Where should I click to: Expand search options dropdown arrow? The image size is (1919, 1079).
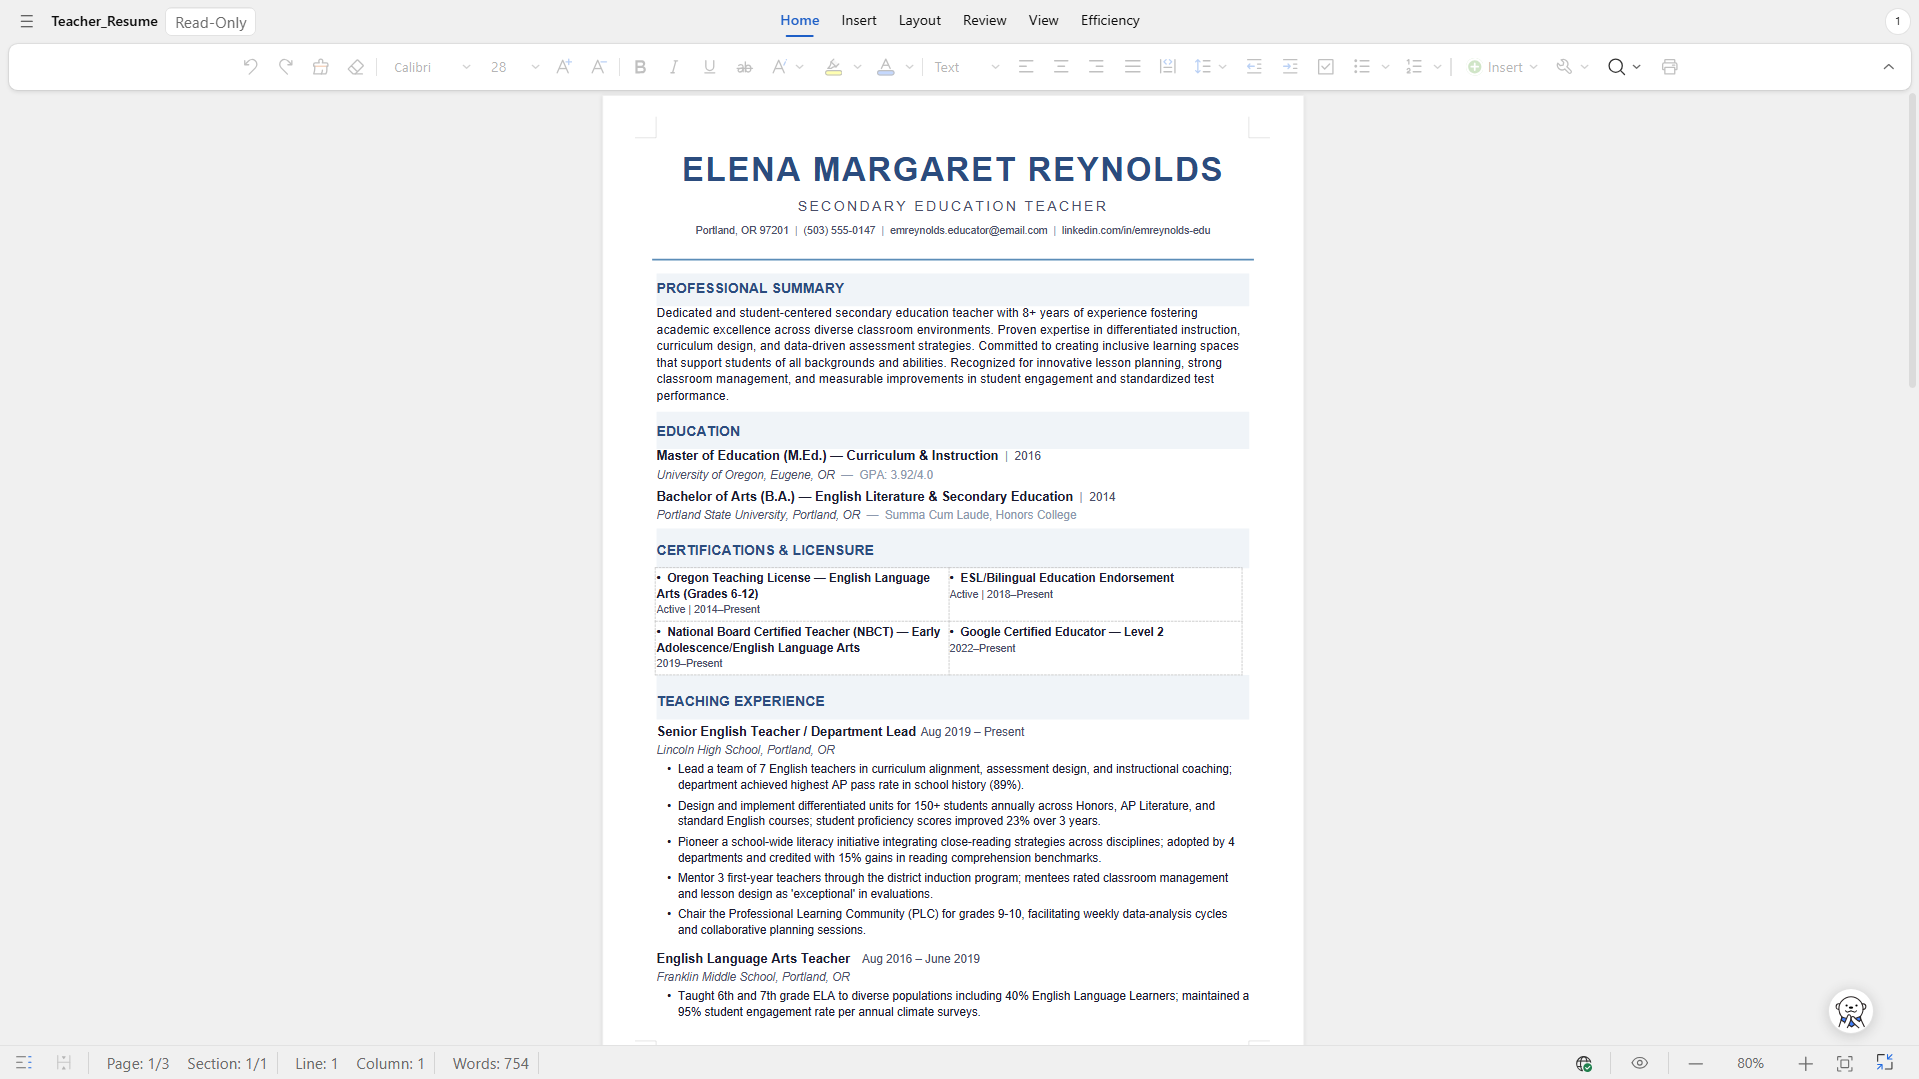1637,67
